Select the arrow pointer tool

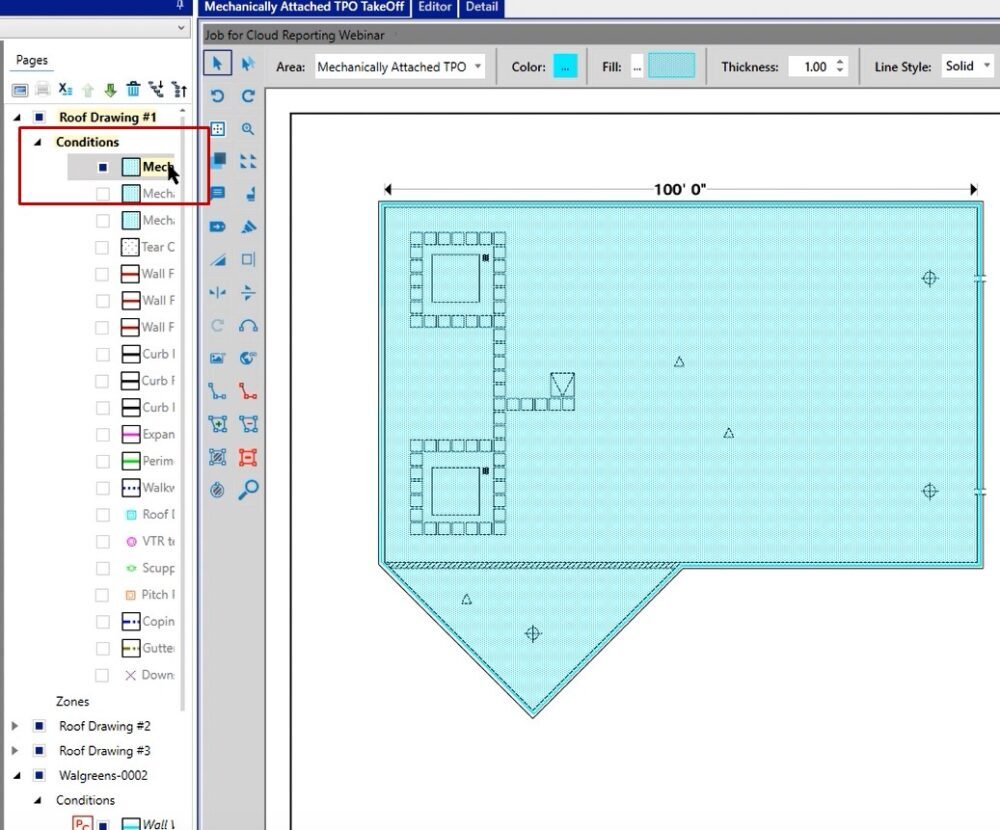tap(218, 64)
